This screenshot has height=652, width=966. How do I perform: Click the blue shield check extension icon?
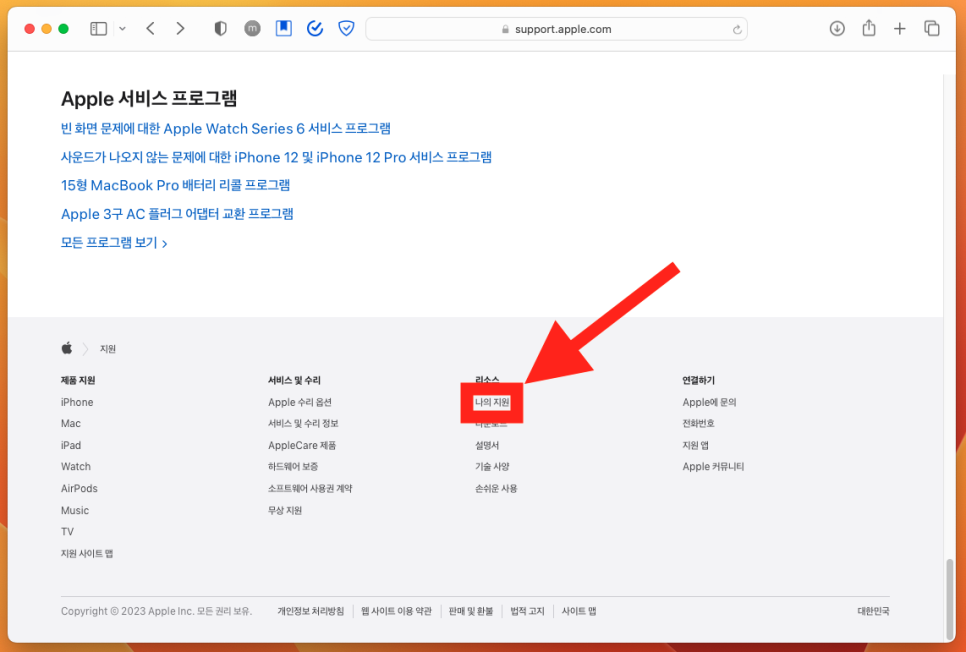click(347, 28)
